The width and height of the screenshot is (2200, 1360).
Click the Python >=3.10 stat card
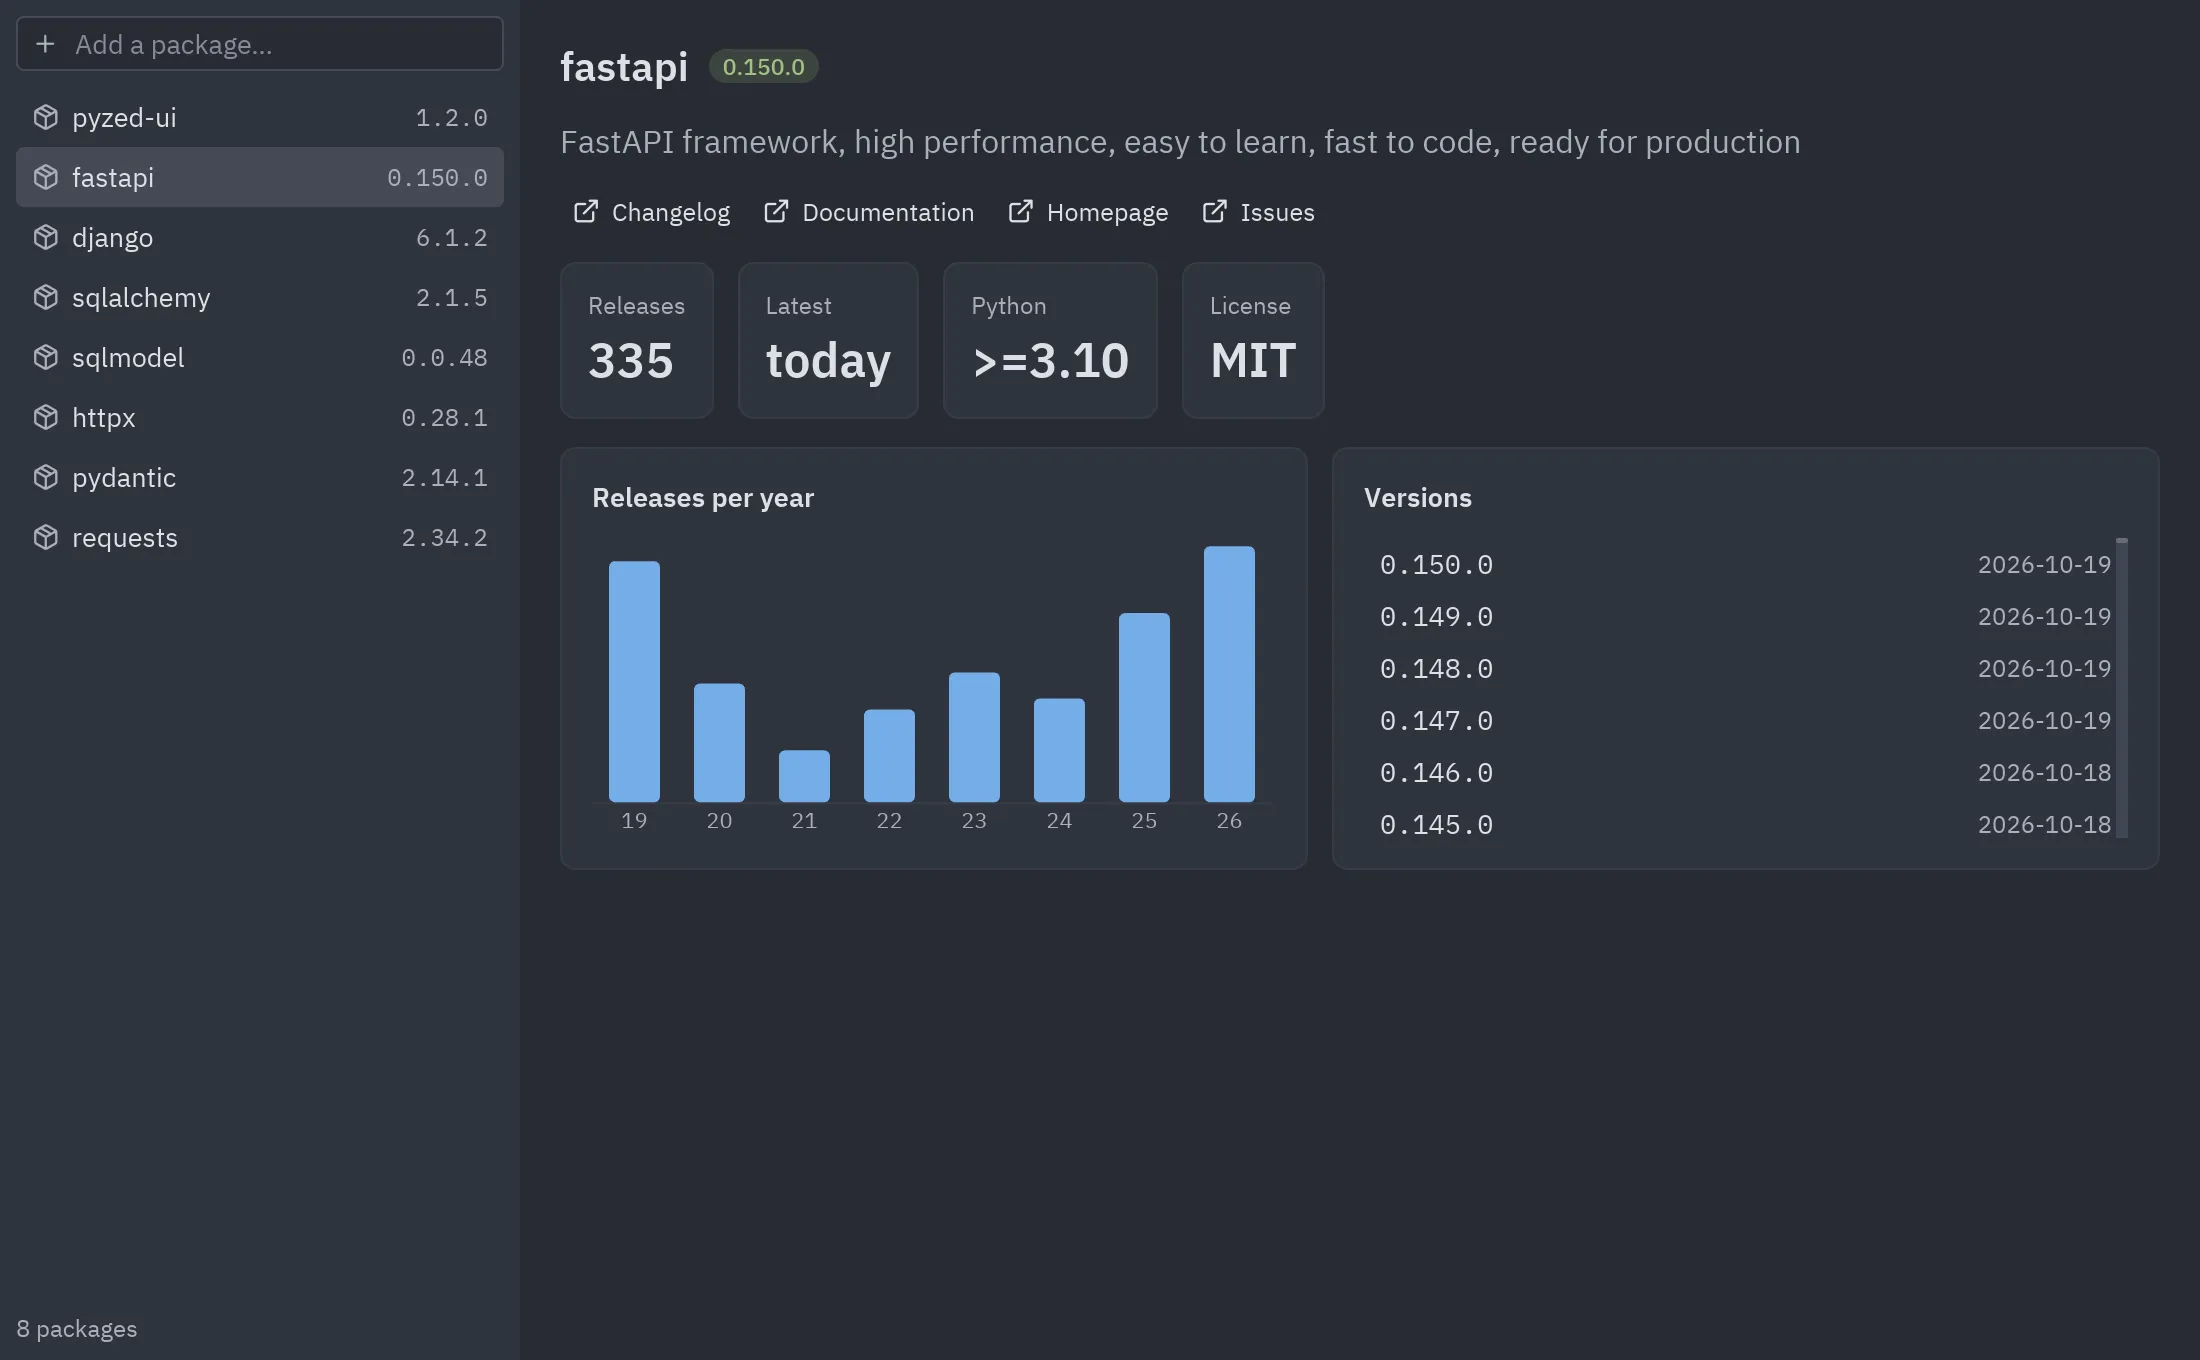pyautogui.click(x=1050, y=340)
